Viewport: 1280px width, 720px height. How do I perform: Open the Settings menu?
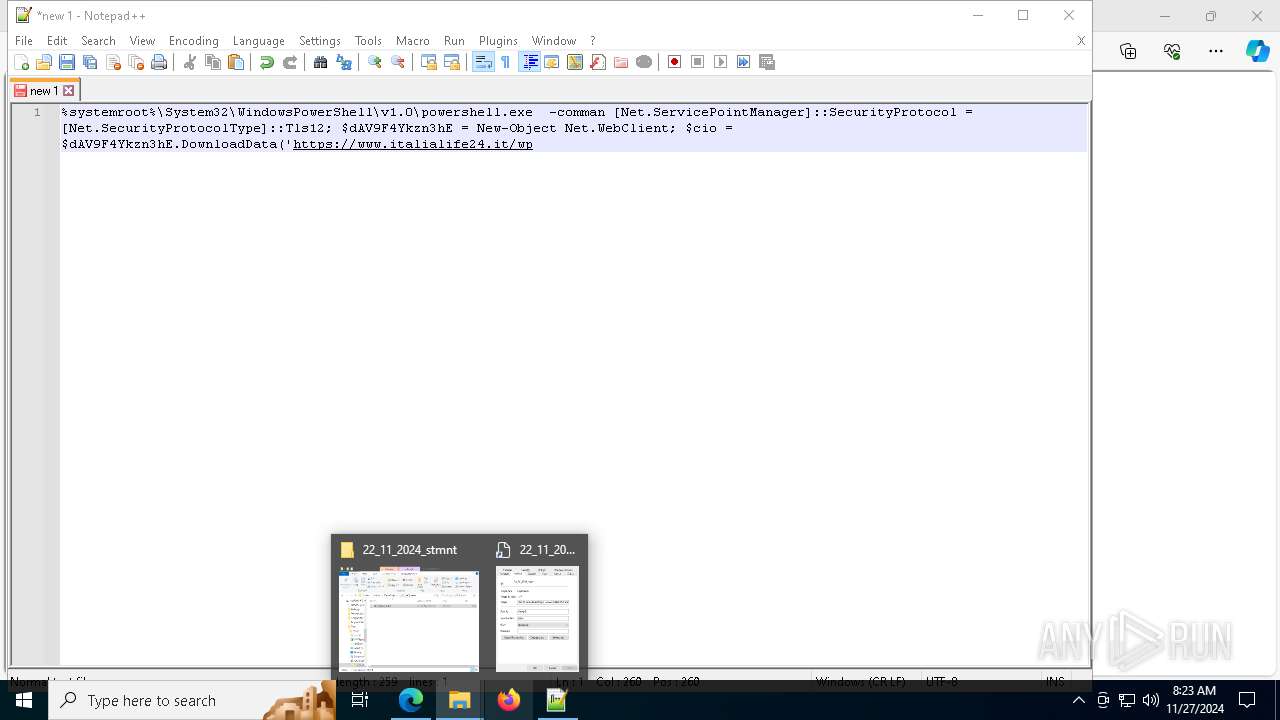(x=320, y=41)
